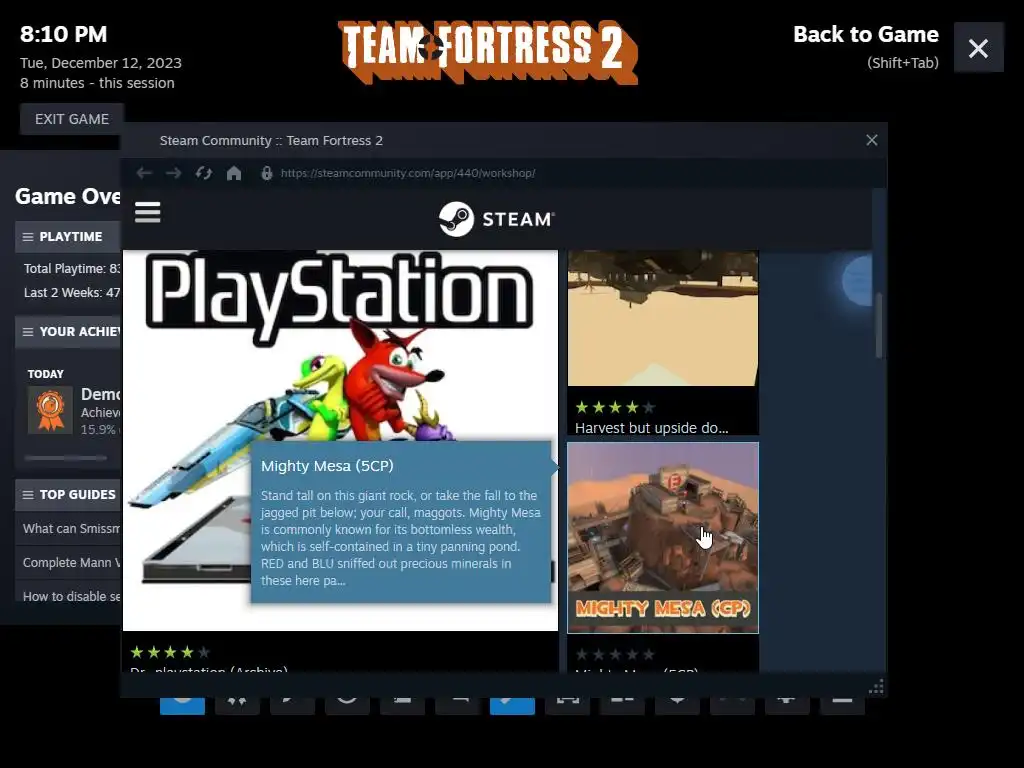
Task: Open the 'What can Smissmas' guide
Action: [71, 528]
